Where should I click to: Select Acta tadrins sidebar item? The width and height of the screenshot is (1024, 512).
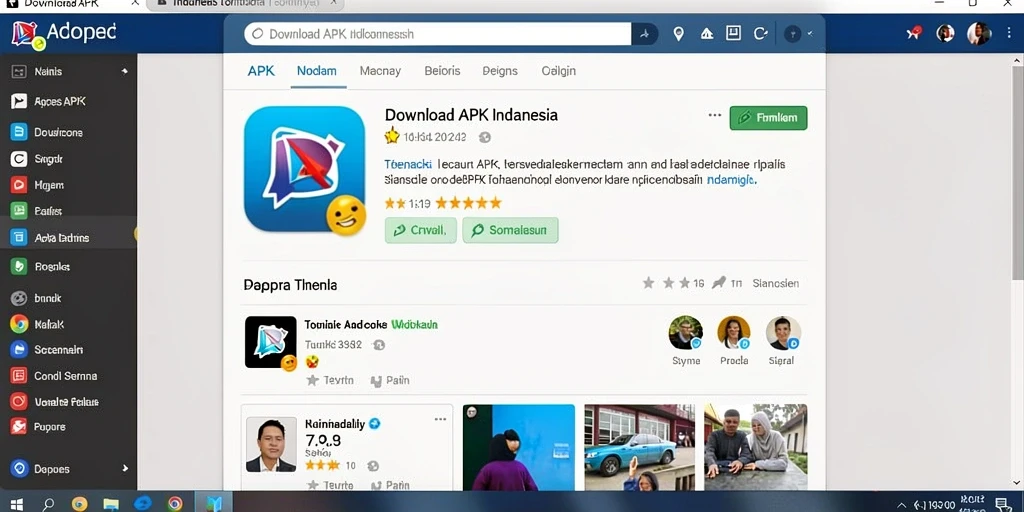click(x=69, y=238)
